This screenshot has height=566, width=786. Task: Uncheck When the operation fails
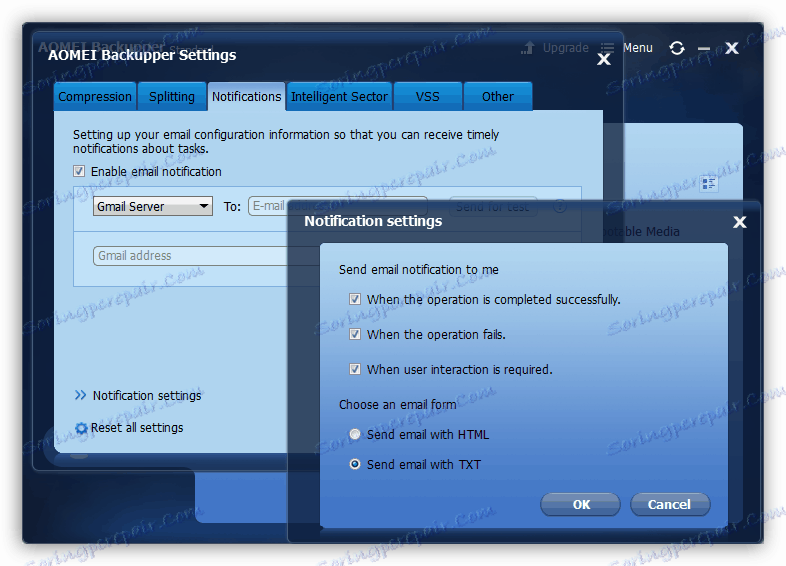pos(355,334)
